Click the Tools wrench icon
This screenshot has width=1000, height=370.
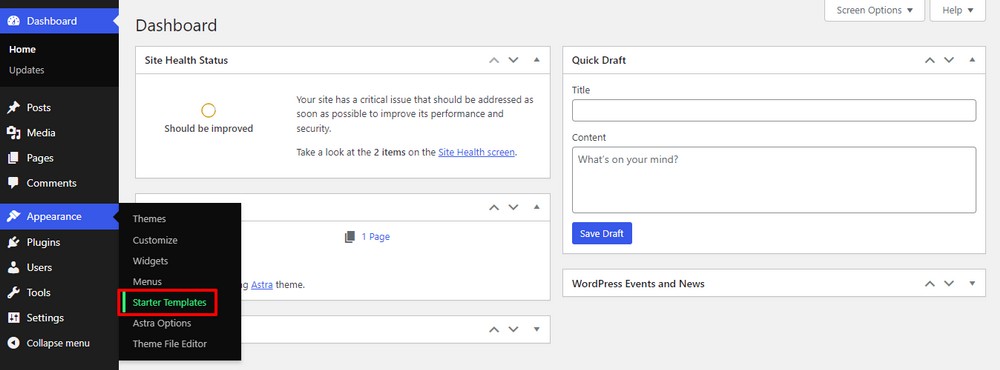point(13,293)
